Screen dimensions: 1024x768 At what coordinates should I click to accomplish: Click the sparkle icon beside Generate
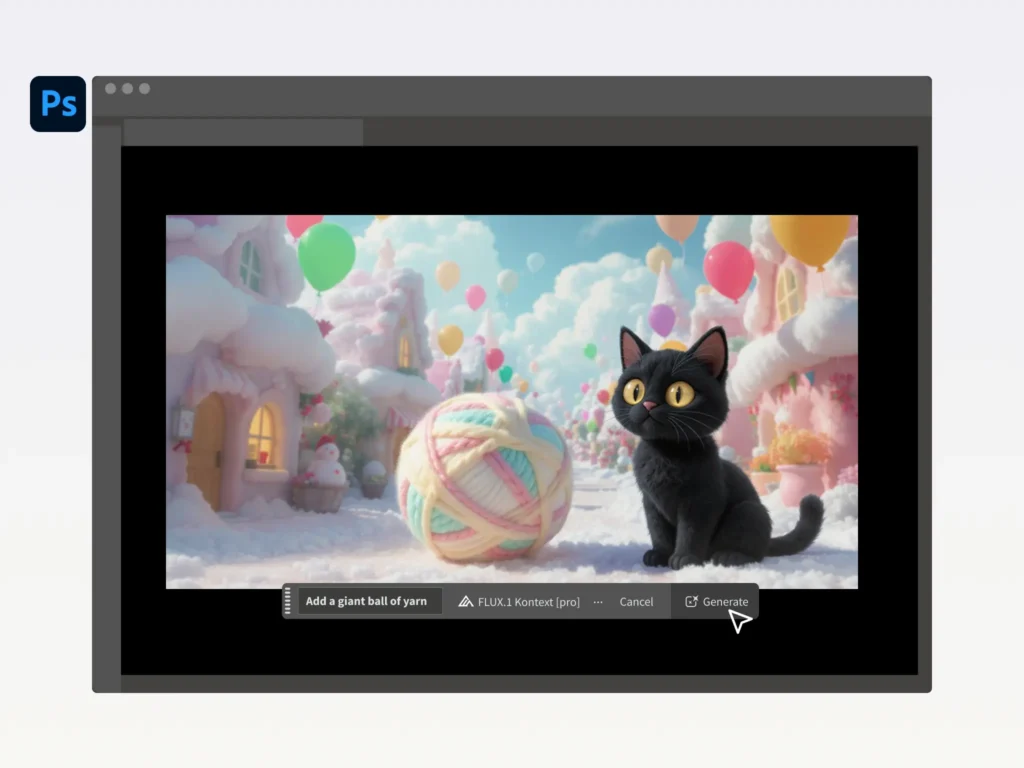pyautogui.click(x=691, y=602)
